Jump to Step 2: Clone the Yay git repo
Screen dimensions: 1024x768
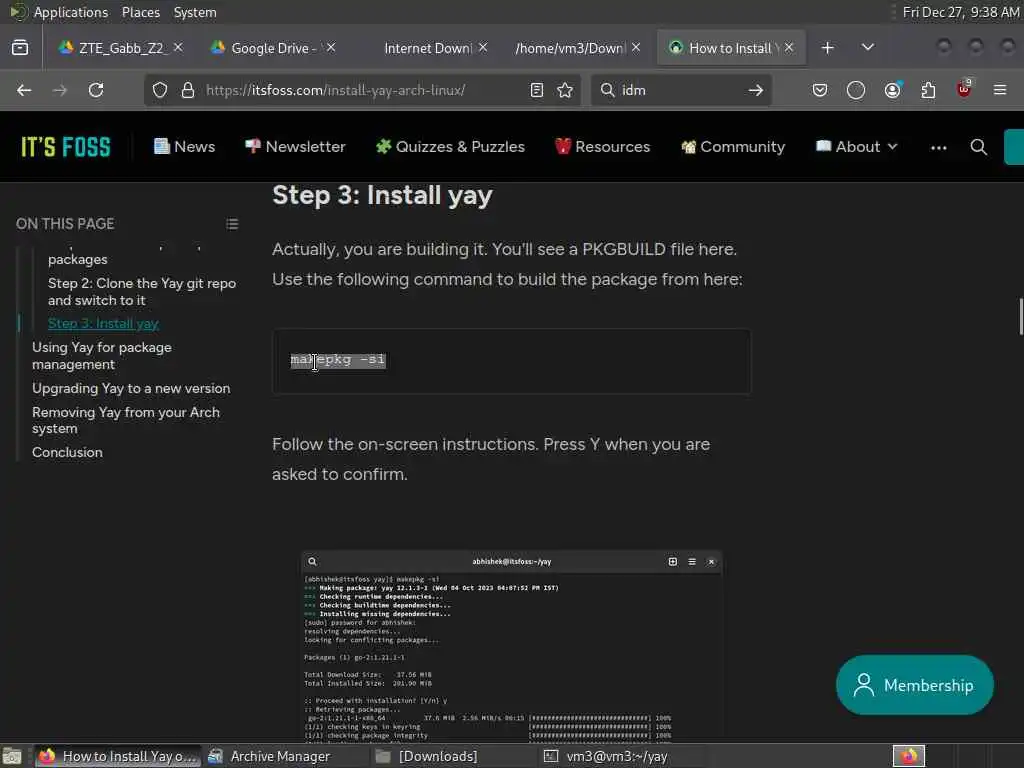[142, 292]
